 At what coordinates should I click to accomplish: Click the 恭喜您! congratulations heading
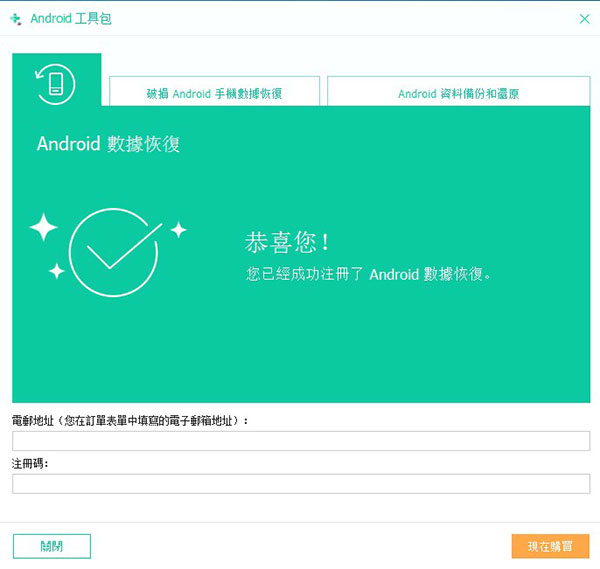pyautogui.click(x=287, y=243)
